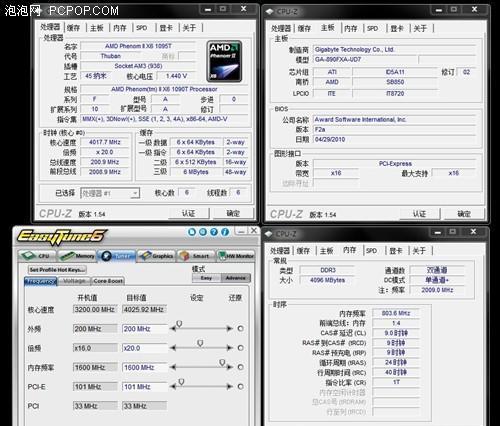Open the HW Monitor tab in EasyTune6
This screenshot has height=426, width=500.
point(236,256)
